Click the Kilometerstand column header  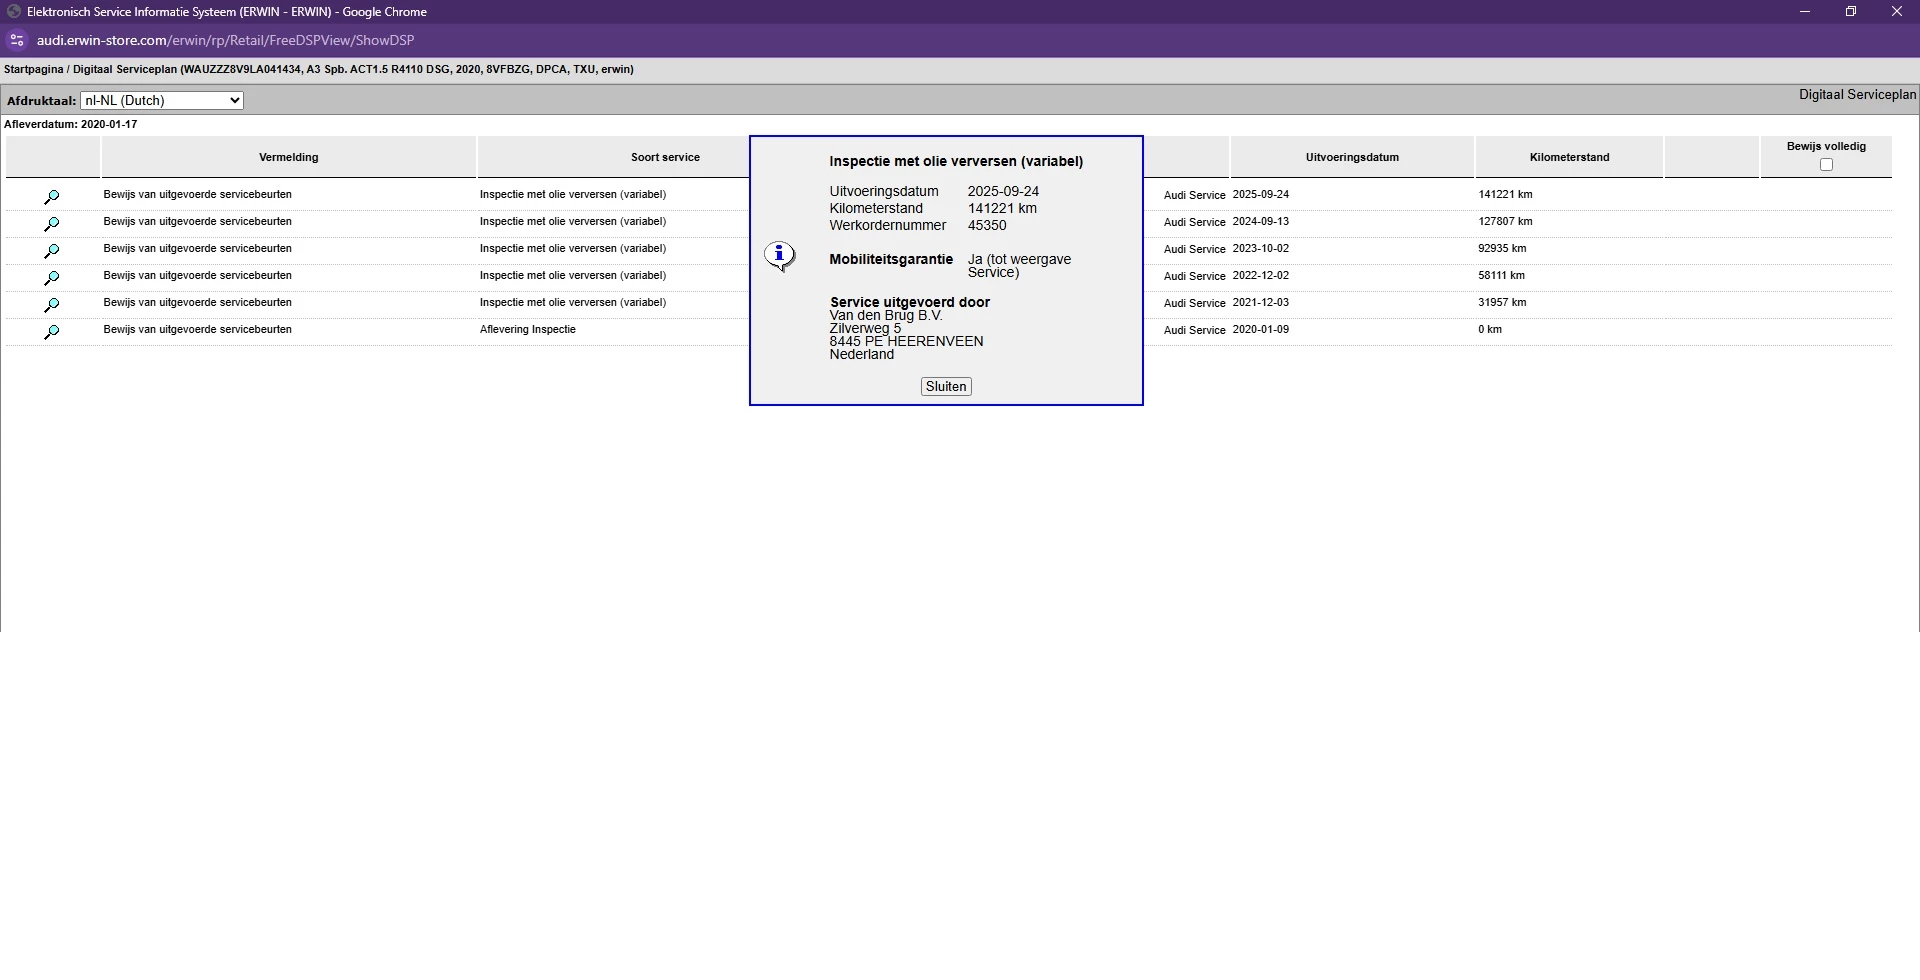[1569, 158]
